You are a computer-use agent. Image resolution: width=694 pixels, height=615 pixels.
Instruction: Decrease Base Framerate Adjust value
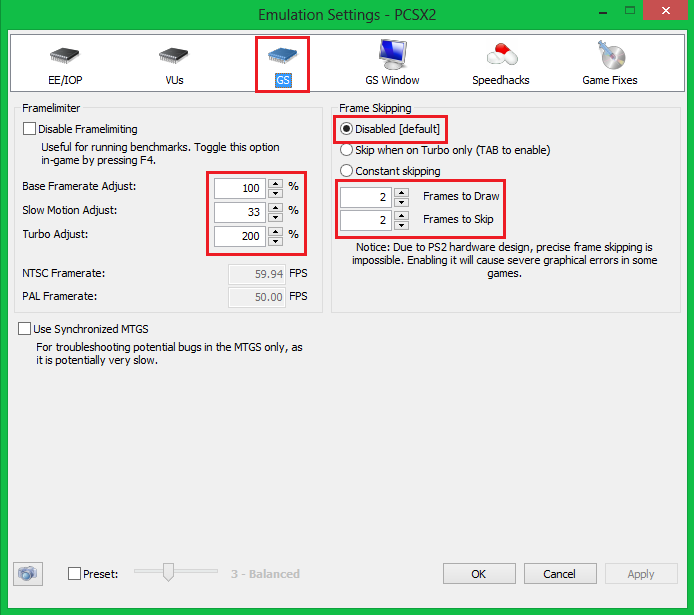(276, 193)
